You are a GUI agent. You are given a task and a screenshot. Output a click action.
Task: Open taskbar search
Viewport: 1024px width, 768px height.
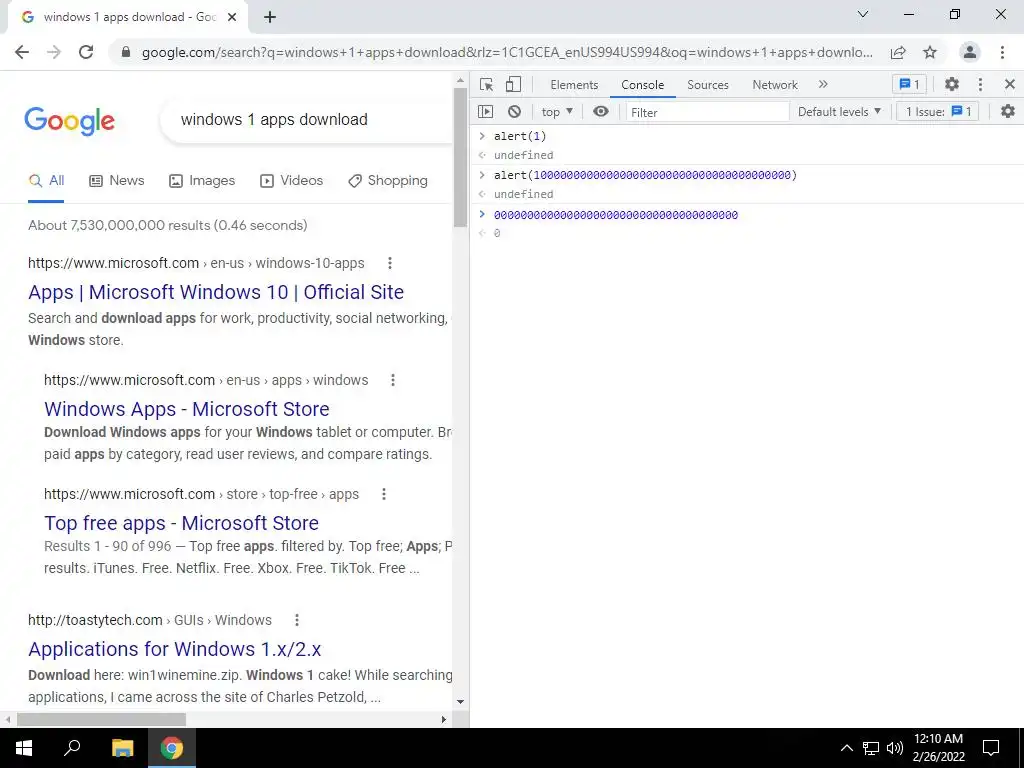point(72,748)
